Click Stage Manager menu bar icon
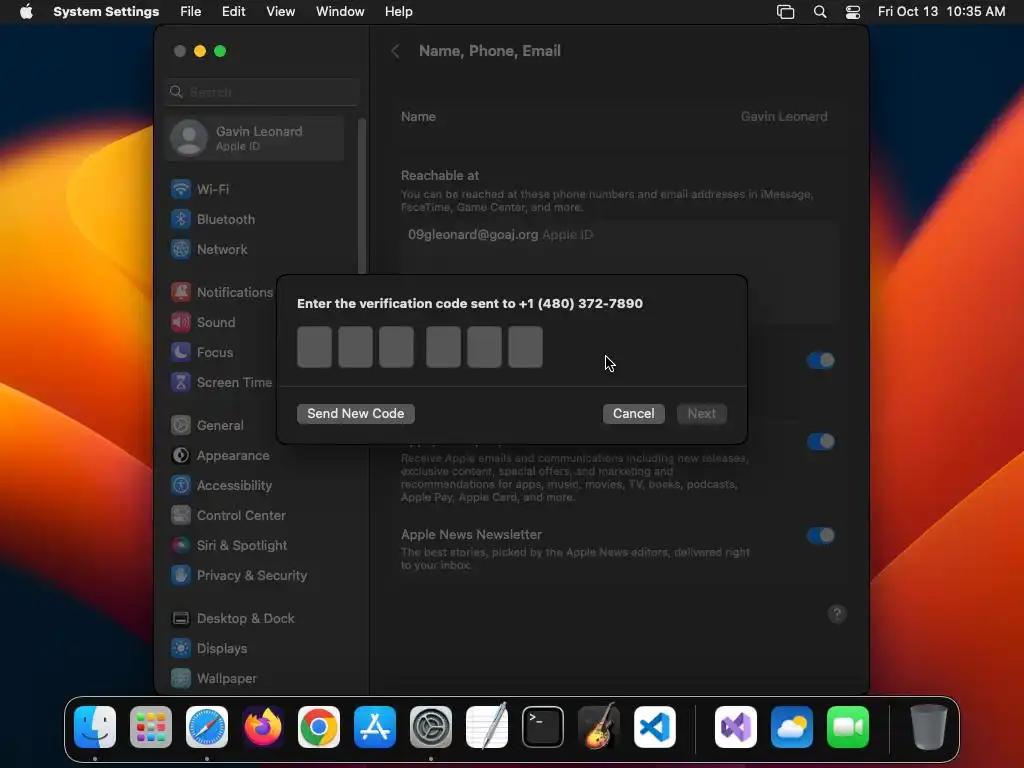Image resolution: width=1024 pixels, height=768 pixels. (786, 12)
